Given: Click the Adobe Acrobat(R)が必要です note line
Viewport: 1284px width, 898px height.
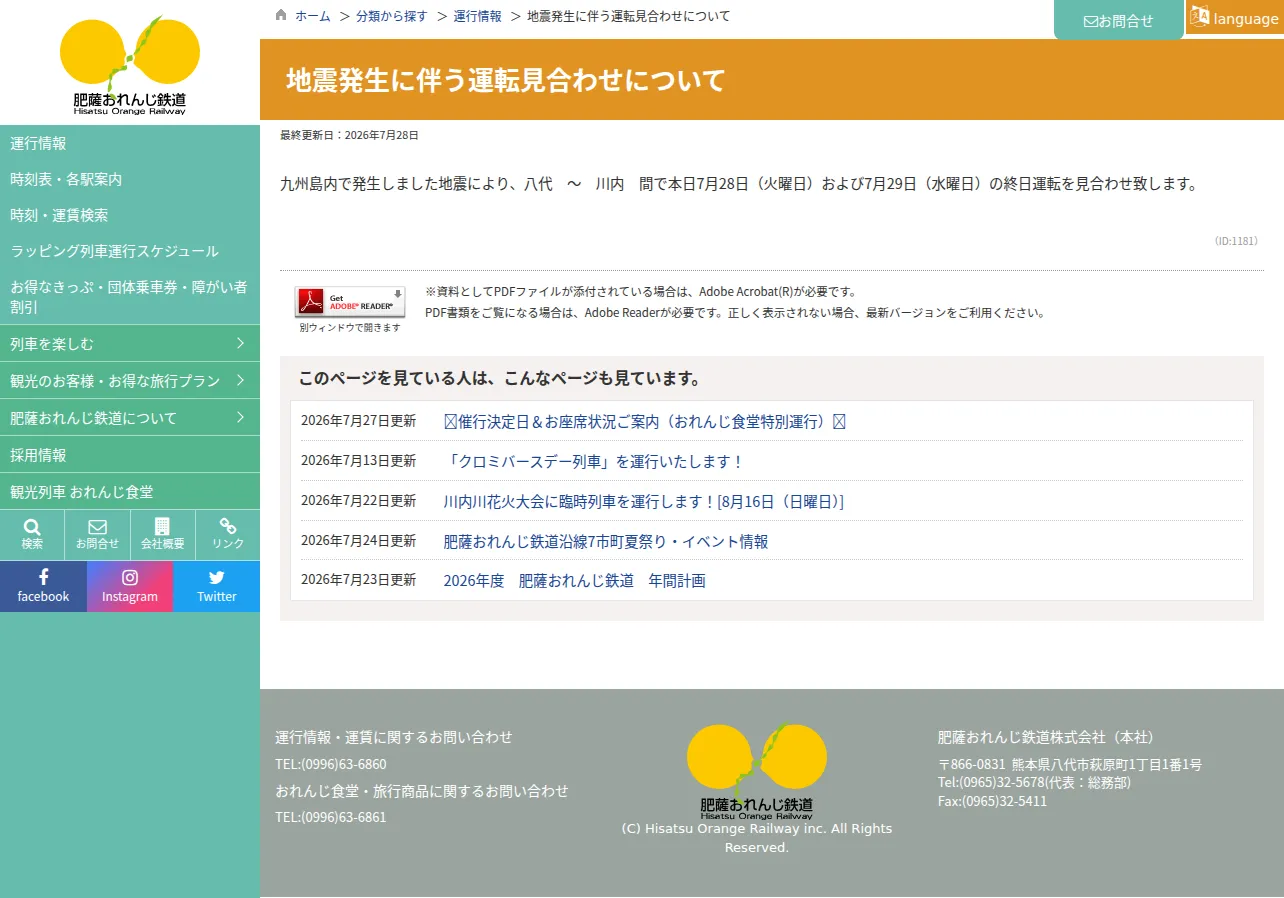Looking at the screenshot, I should point(642,292).
